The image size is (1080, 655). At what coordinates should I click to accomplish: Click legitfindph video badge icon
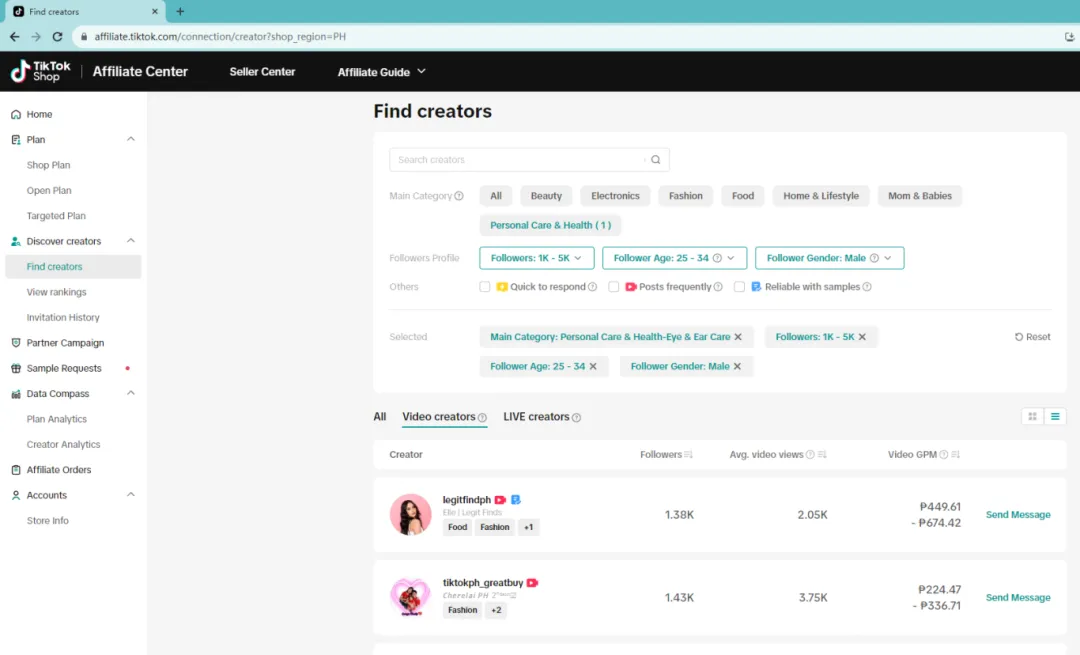(x=501, y=500)
